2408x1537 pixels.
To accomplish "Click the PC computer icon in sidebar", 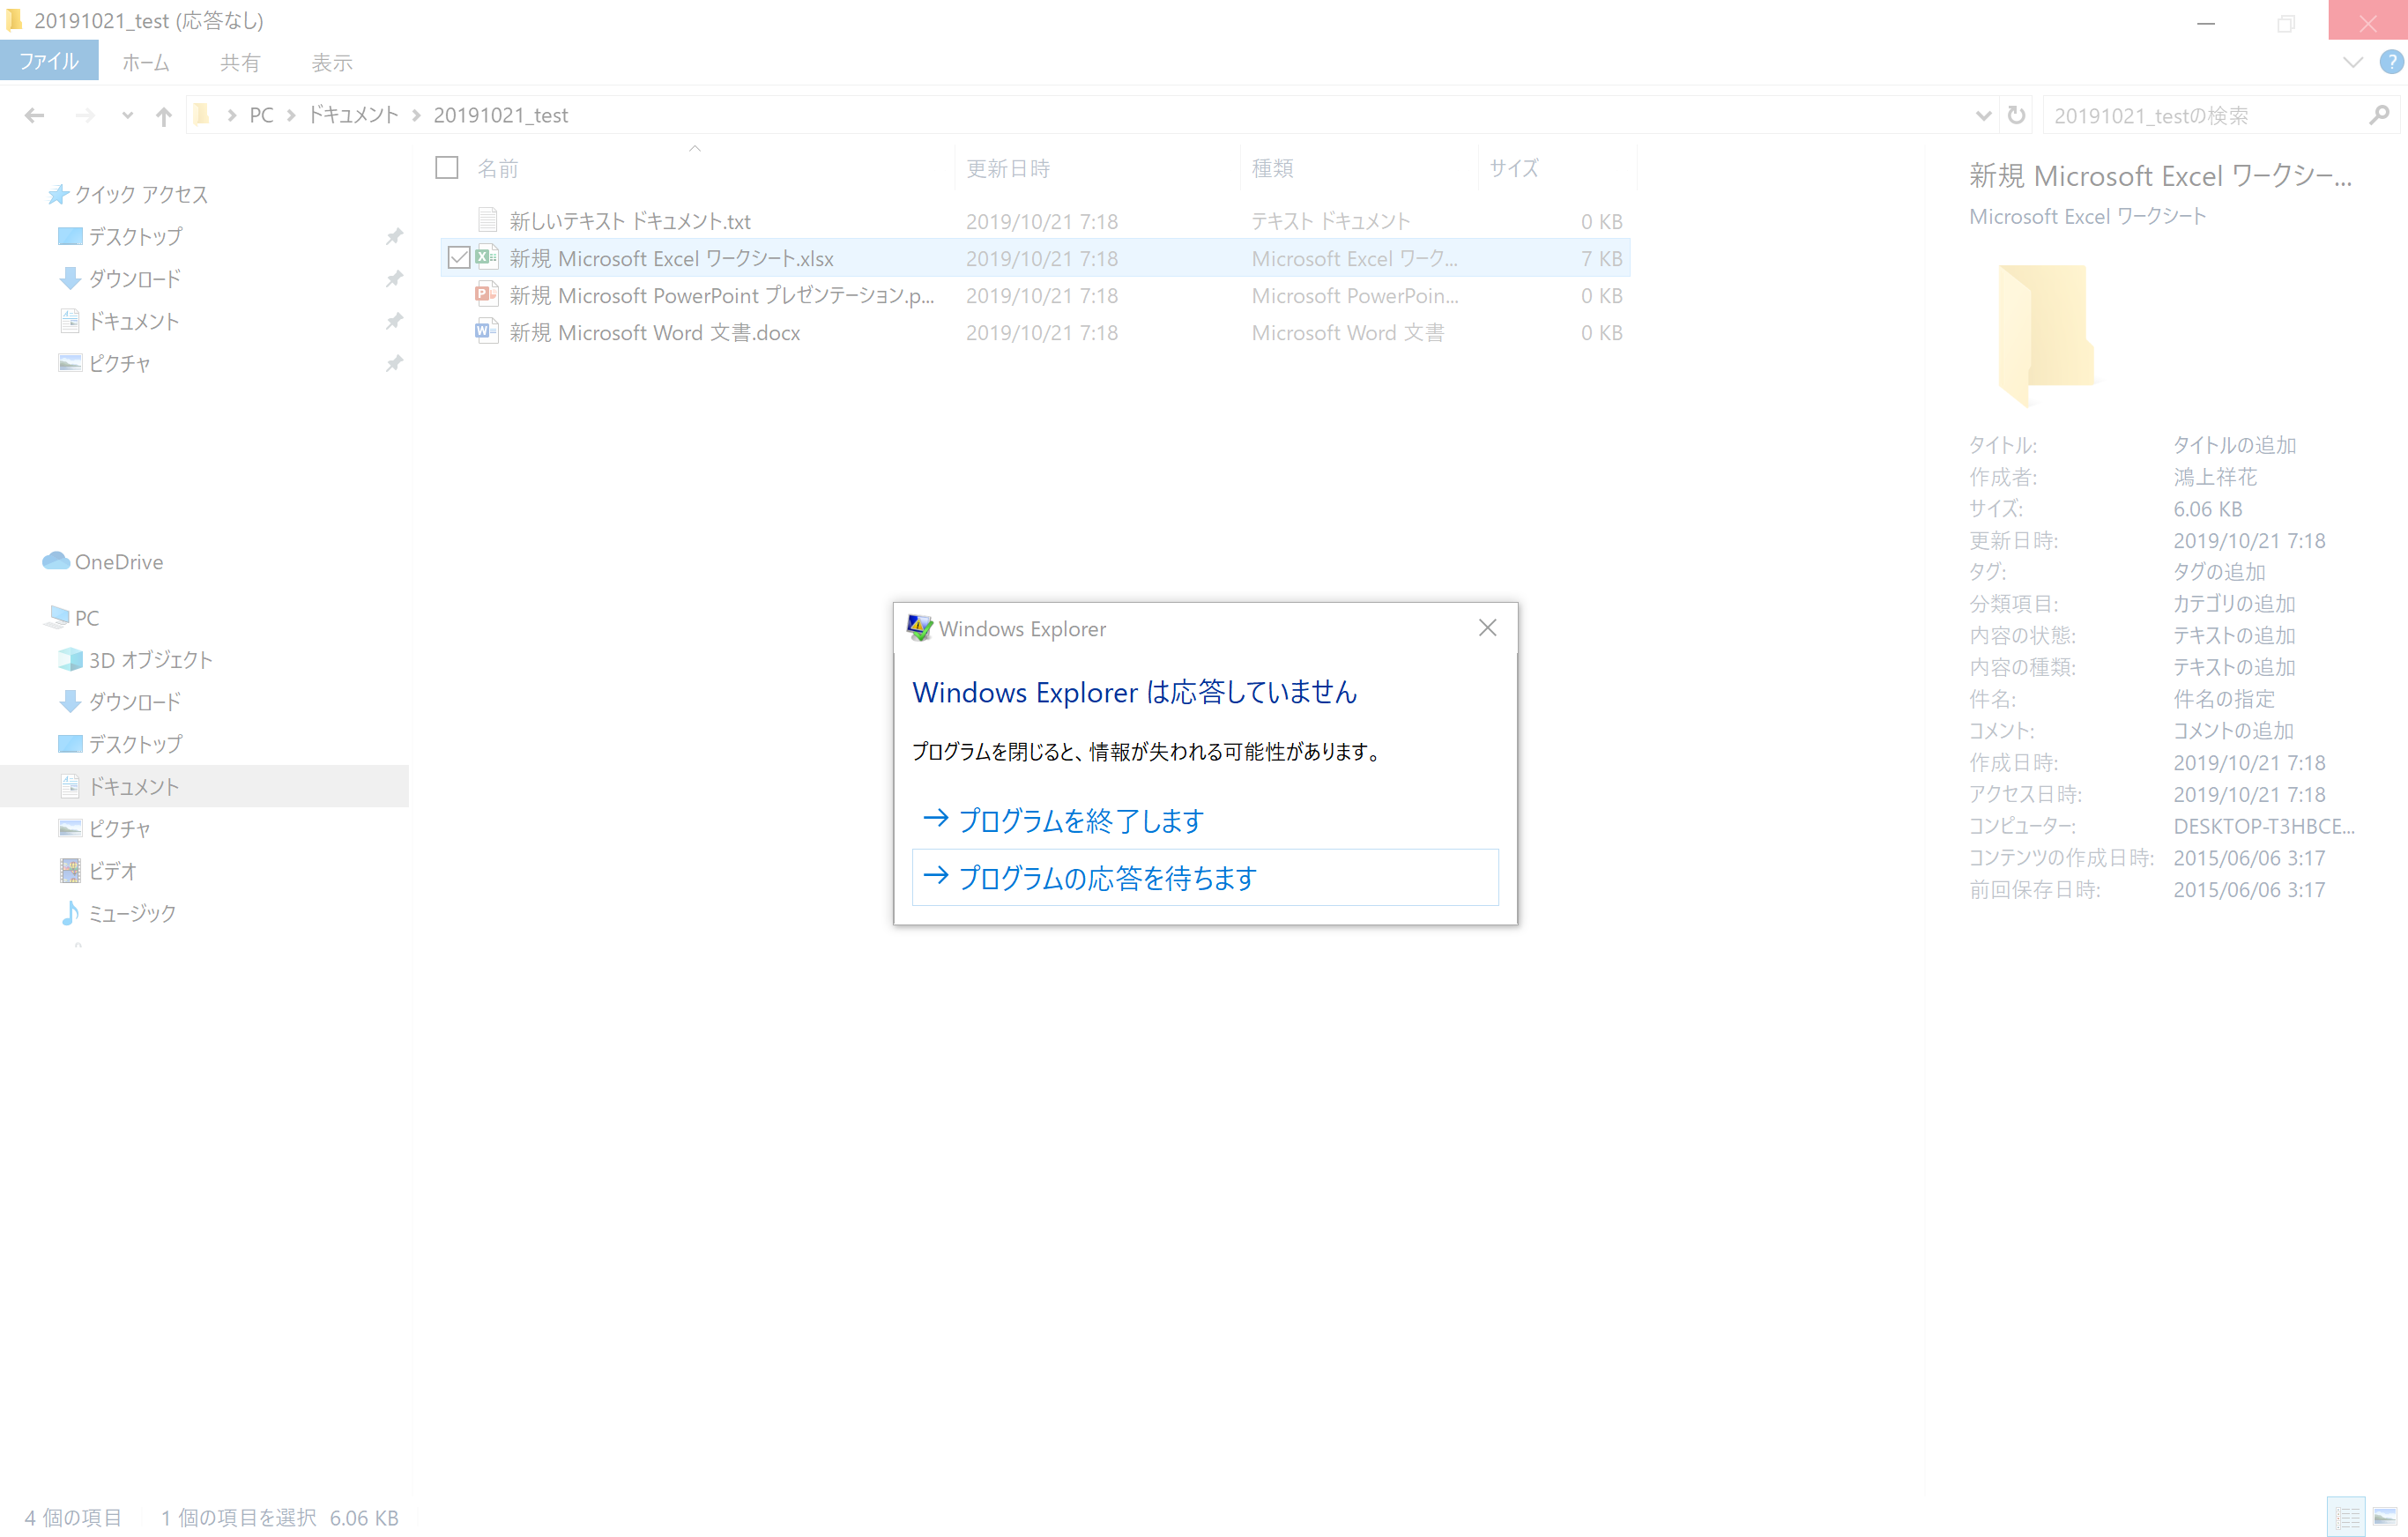I will 57,617.
